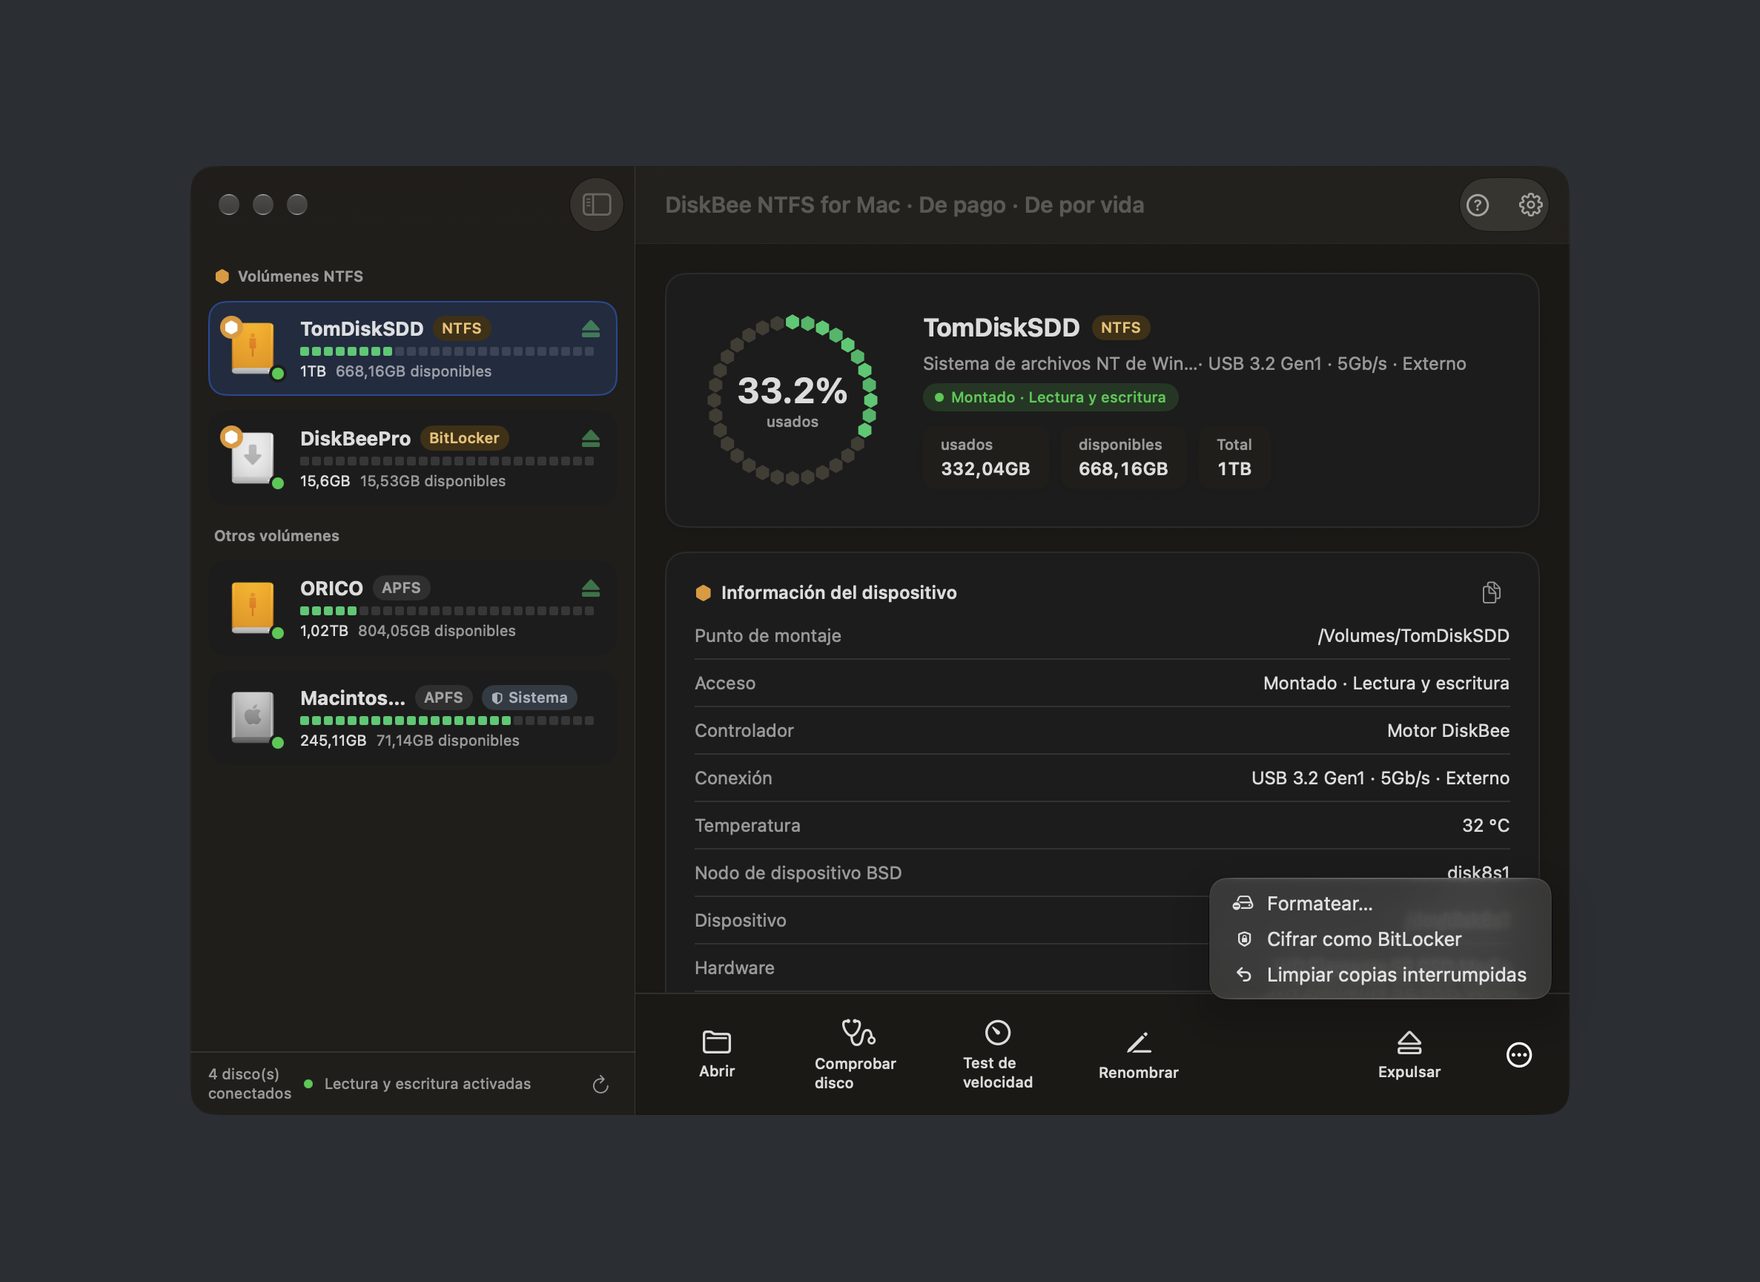Viewport: 1760px width, 1282px height.
Task: Click the ORICO usage progress bar
Action: point(447,611)
